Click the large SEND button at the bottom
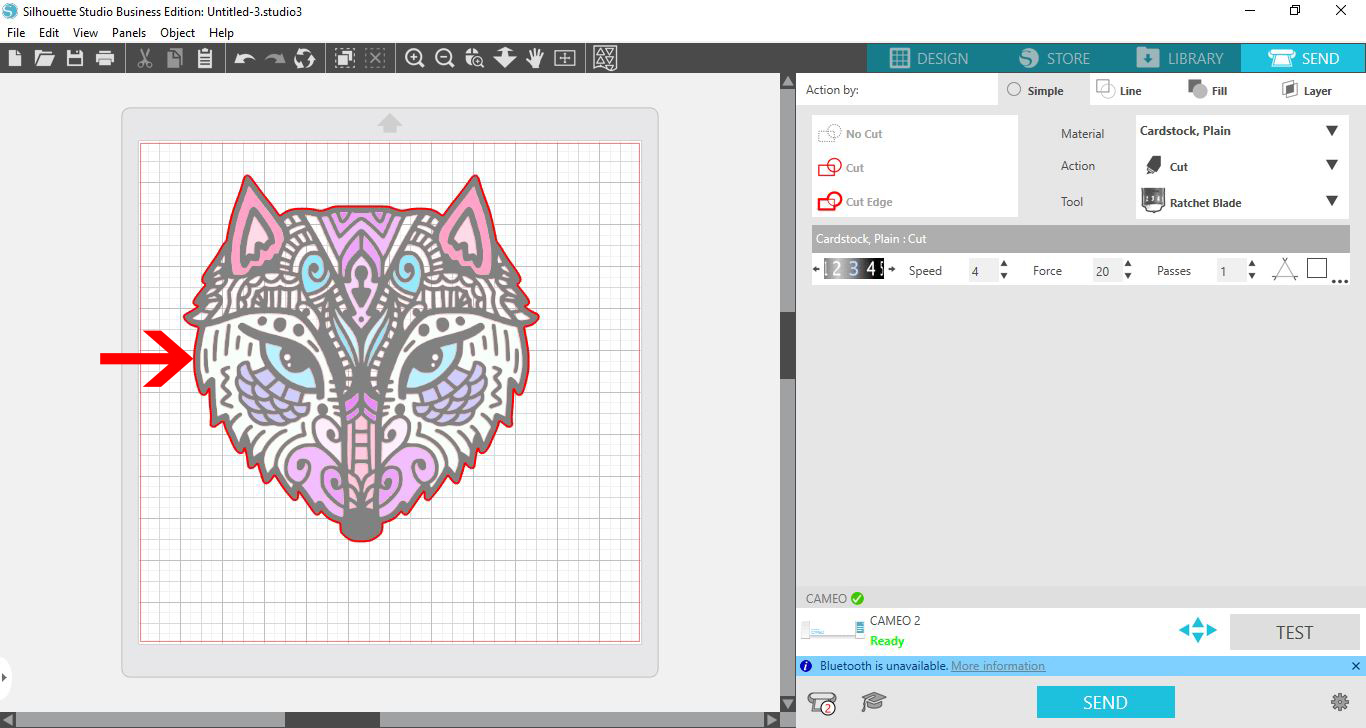The height and width of the screenshot is (728, 1366). [1105, 702]
